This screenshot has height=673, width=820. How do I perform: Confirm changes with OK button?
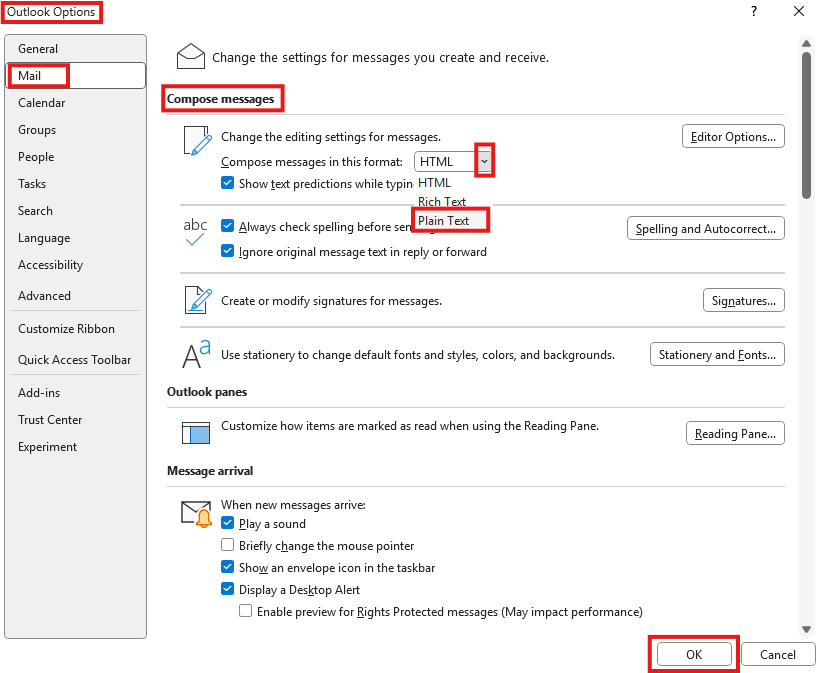point(693,654)
